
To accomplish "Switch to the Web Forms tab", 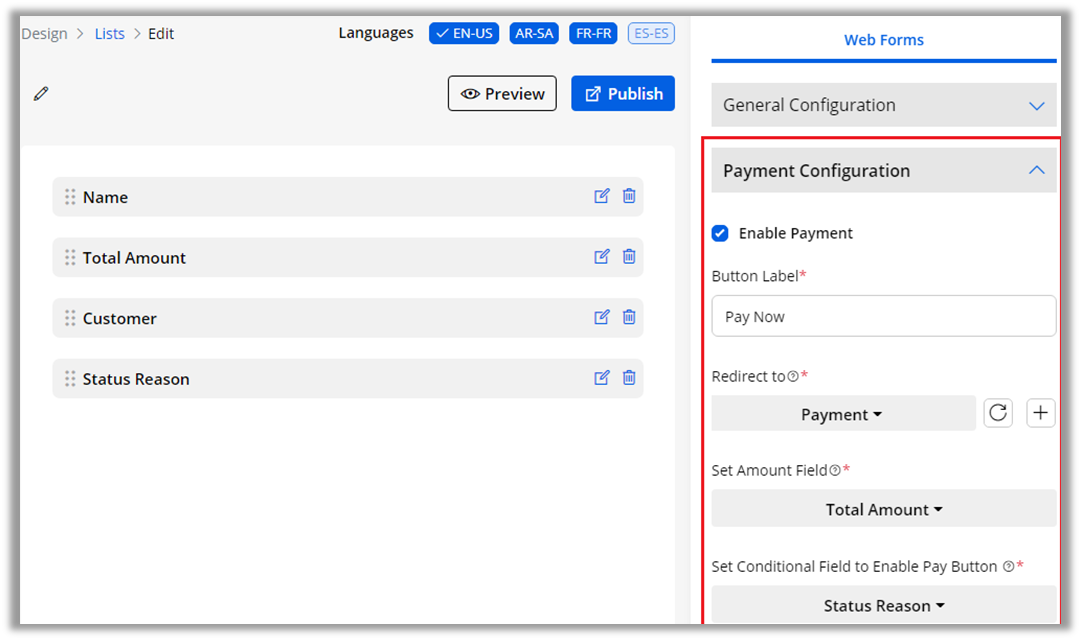I will [x=883, y=40].
